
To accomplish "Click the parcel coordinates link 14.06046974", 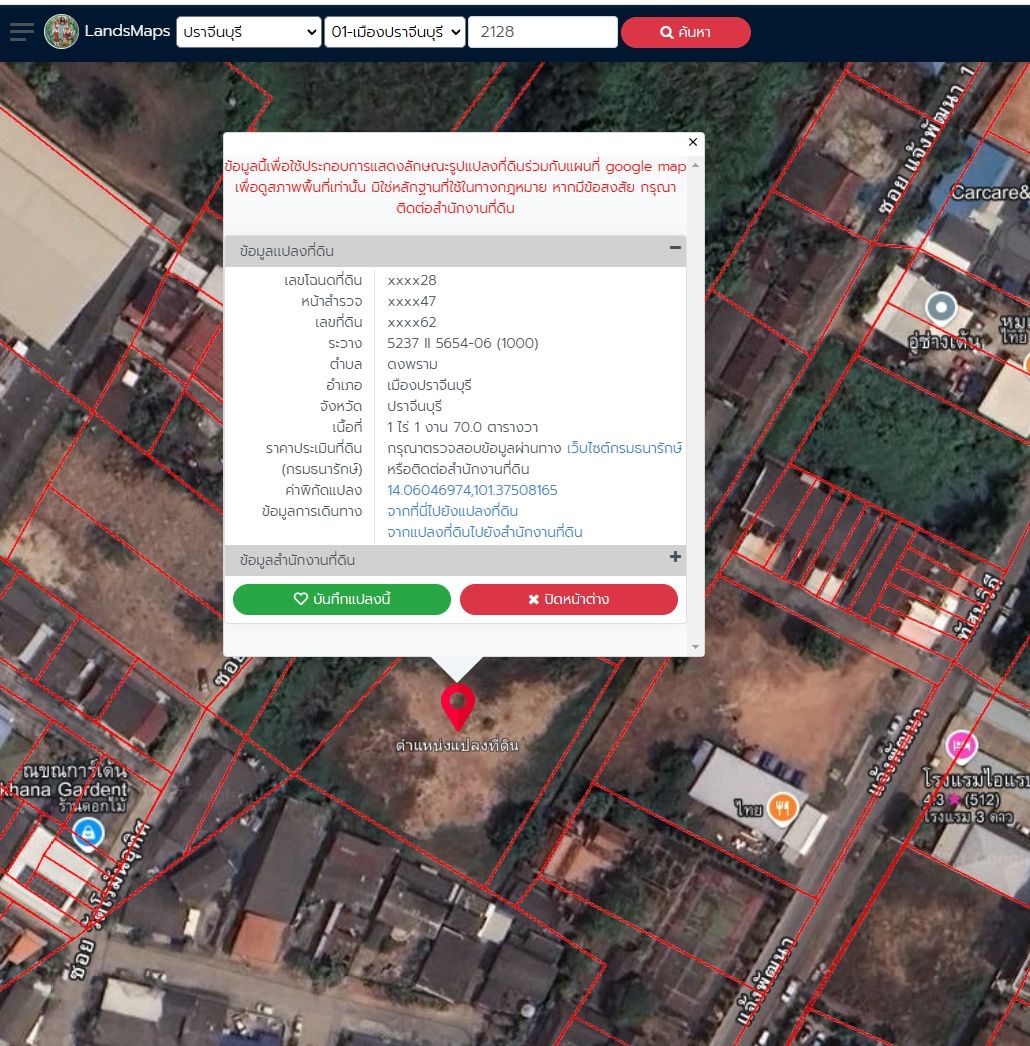I will point(472,490).
